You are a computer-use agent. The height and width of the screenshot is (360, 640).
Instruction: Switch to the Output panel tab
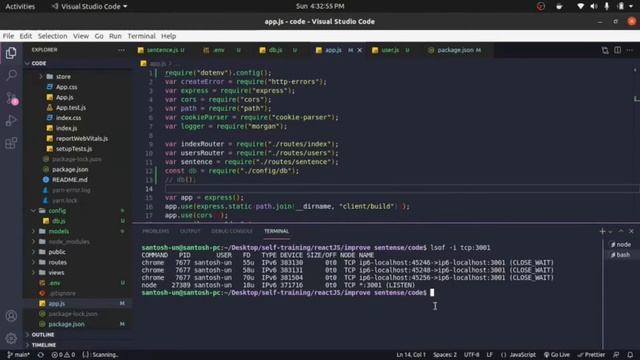click(190, 231)
